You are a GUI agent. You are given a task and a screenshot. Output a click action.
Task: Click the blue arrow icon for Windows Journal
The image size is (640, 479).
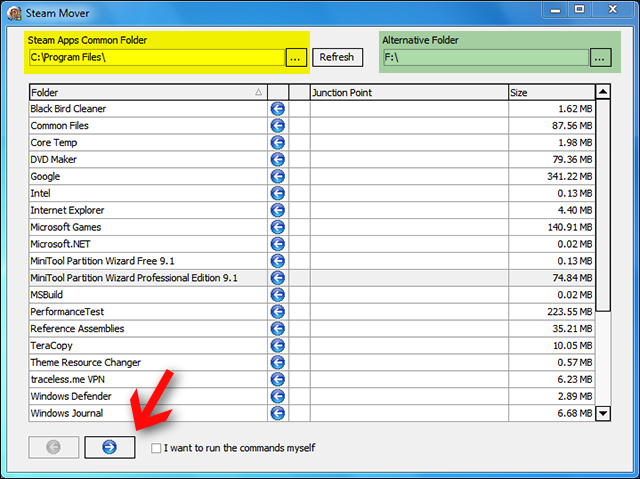point(278,413)
